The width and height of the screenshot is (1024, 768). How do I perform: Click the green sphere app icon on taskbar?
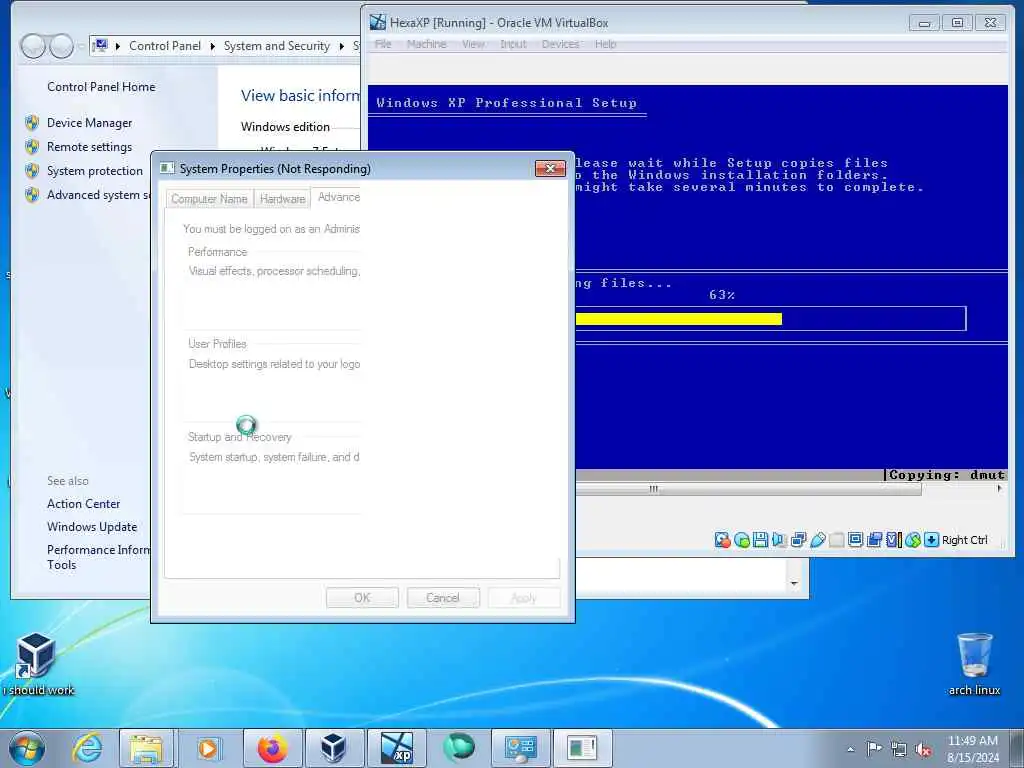(x=458, y=748)
